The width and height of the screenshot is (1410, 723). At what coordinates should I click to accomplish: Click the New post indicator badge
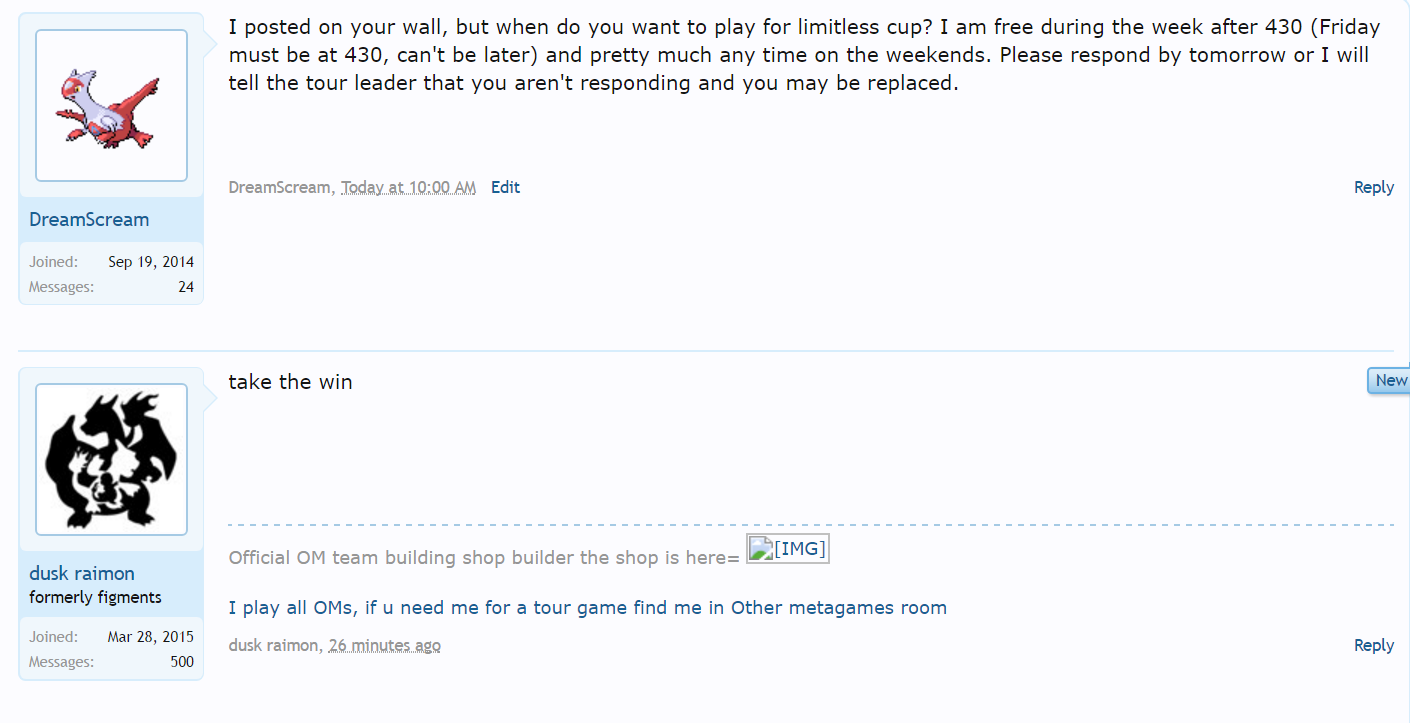coord(1389,380)
